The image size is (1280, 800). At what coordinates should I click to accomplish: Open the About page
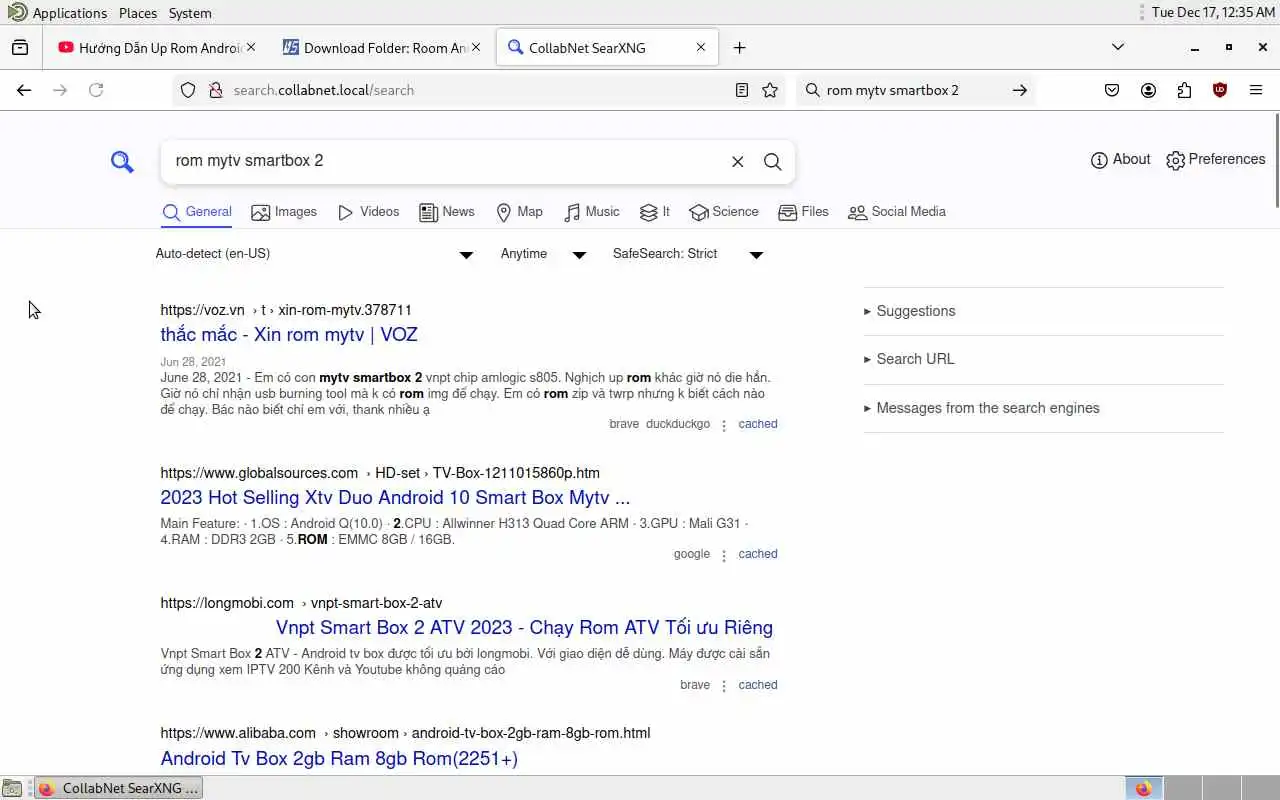coord(1120,159)
